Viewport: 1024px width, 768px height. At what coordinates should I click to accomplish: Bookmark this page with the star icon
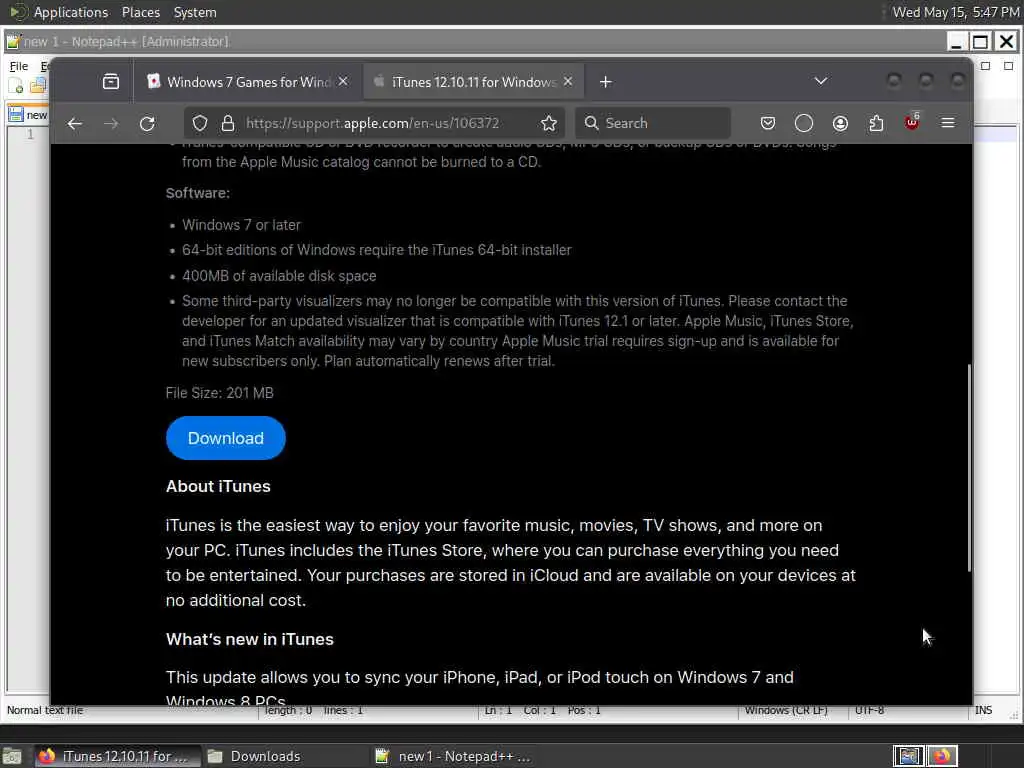tap(549, 123)
